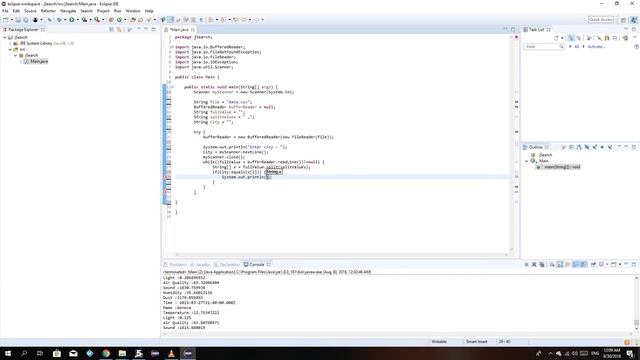Click the Activate link in Task List
This screenshot has width=640, height=360.
(x=596, y=47)
